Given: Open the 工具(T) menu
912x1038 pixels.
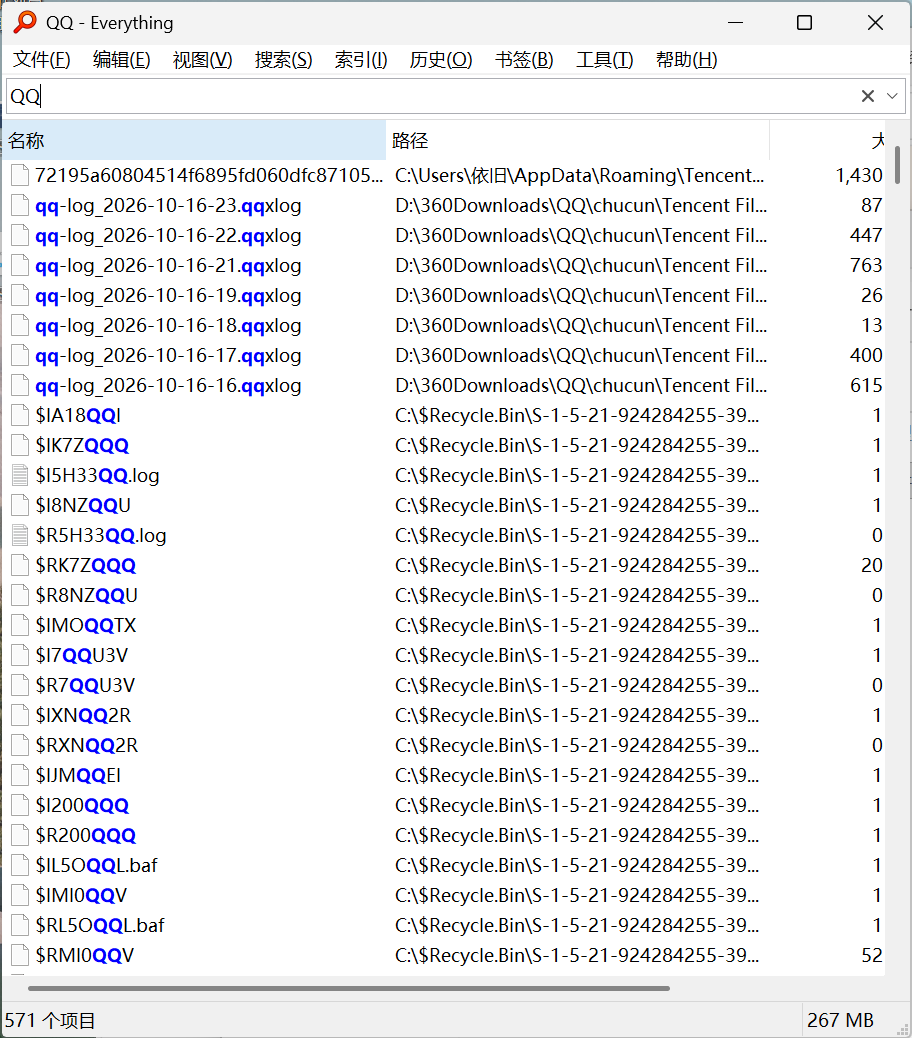Looking at the screenshot, I should click(x=604, y=60).
